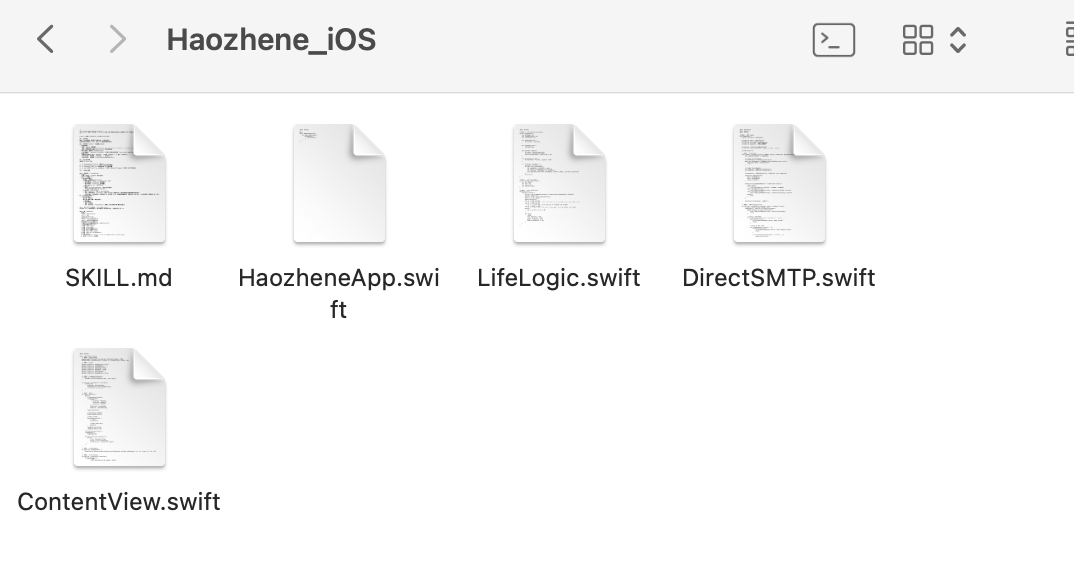1074x564 pixels.
Task: Select the HaozheneApp.swift file icon
Action: 339,183
